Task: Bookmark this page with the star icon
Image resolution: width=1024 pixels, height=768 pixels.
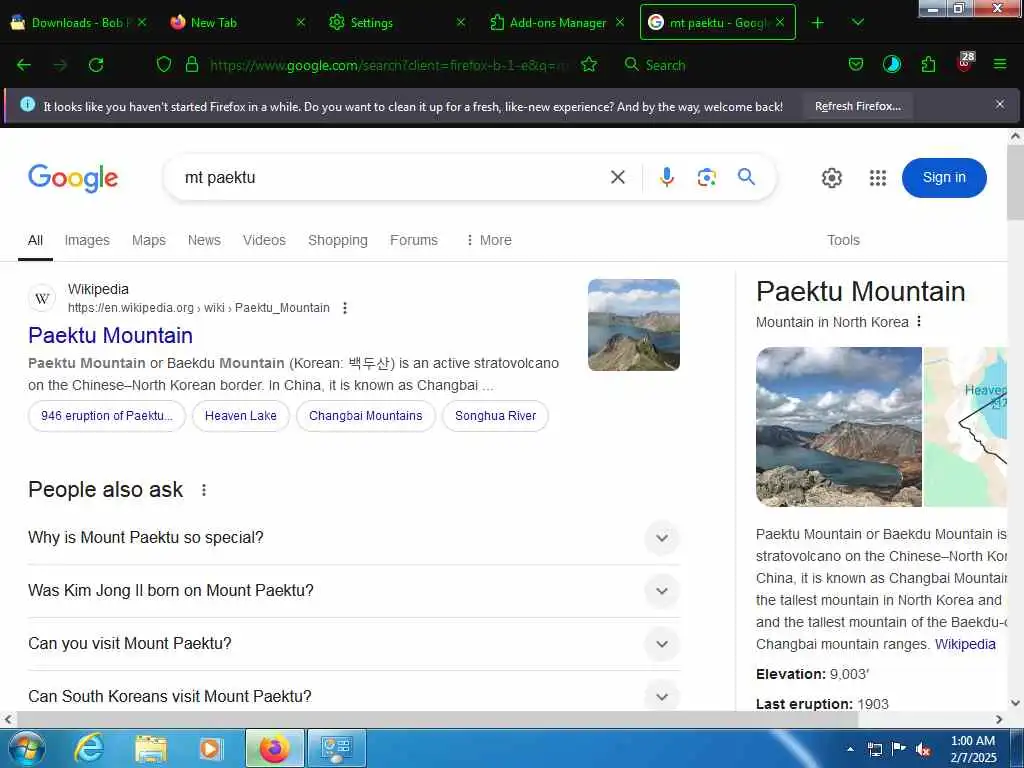Action: point(589,64)
